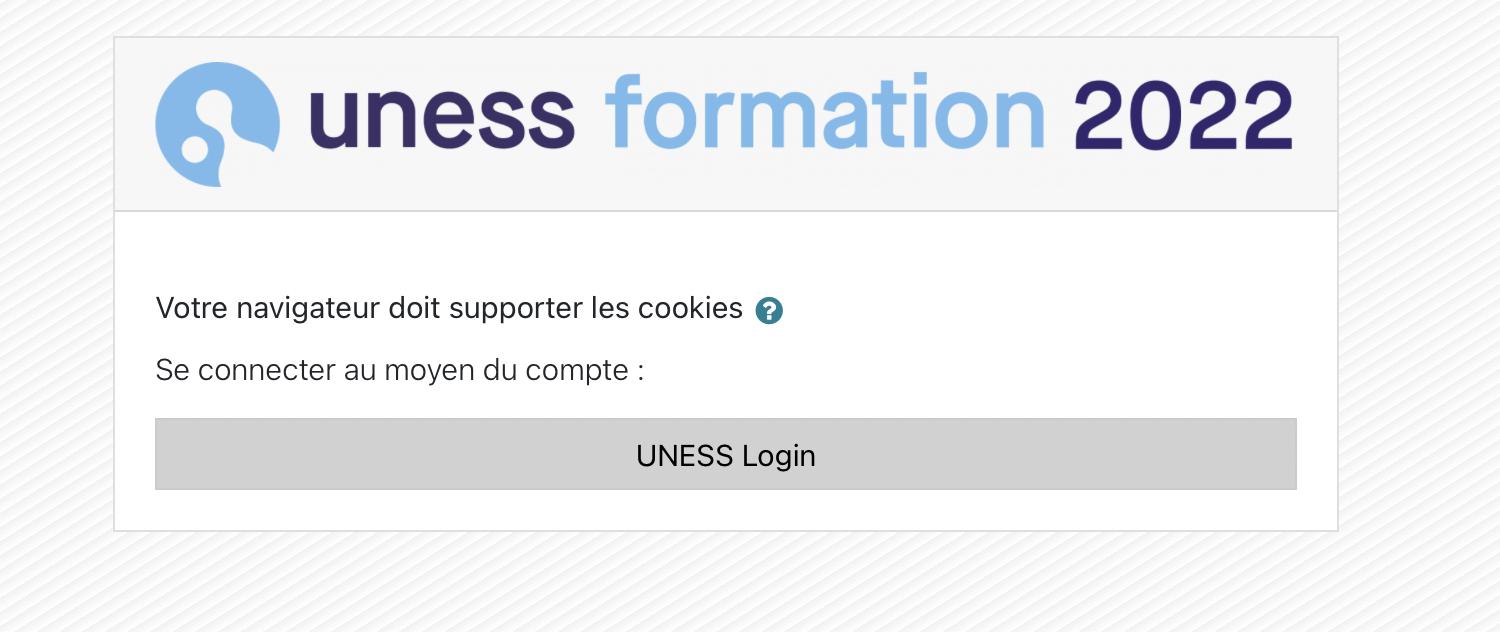The image size is (1500, 632).
Task: Click the UNESS Login button
Action: click(725, 455)
